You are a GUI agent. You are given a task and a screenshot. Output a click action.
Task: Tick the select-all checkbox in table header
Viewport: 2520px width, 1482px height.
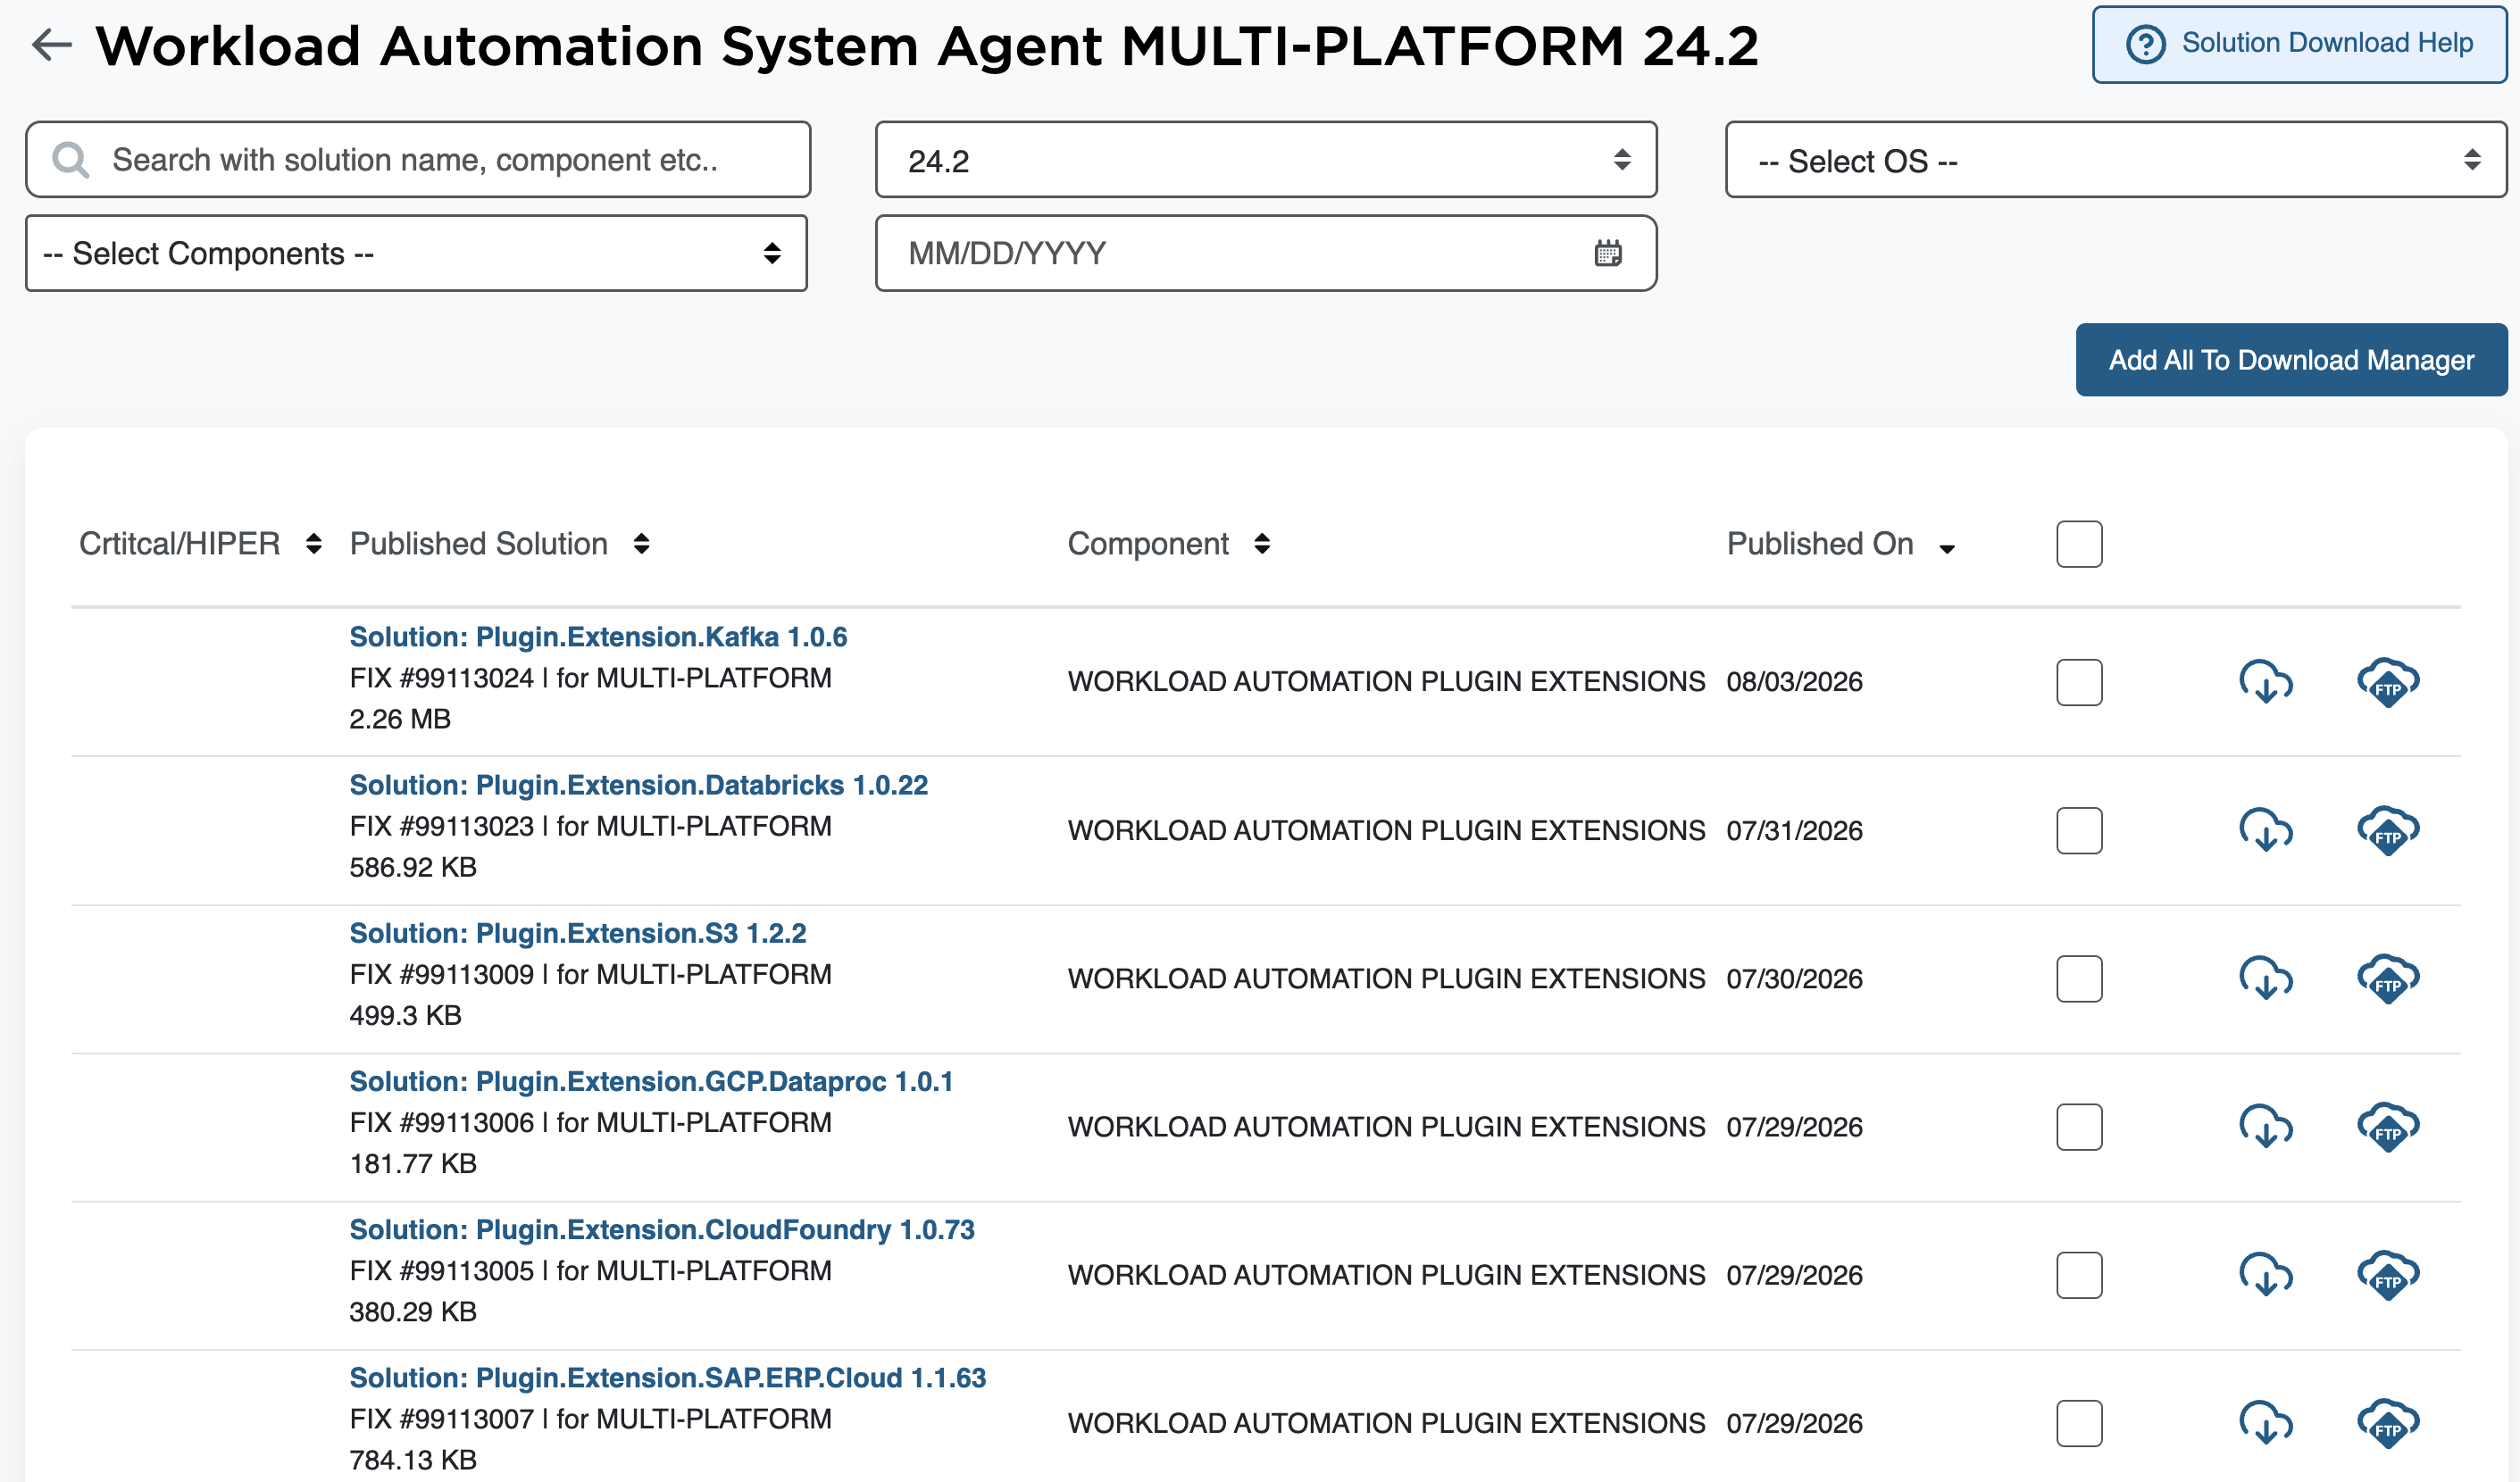tap(2079, 543)
